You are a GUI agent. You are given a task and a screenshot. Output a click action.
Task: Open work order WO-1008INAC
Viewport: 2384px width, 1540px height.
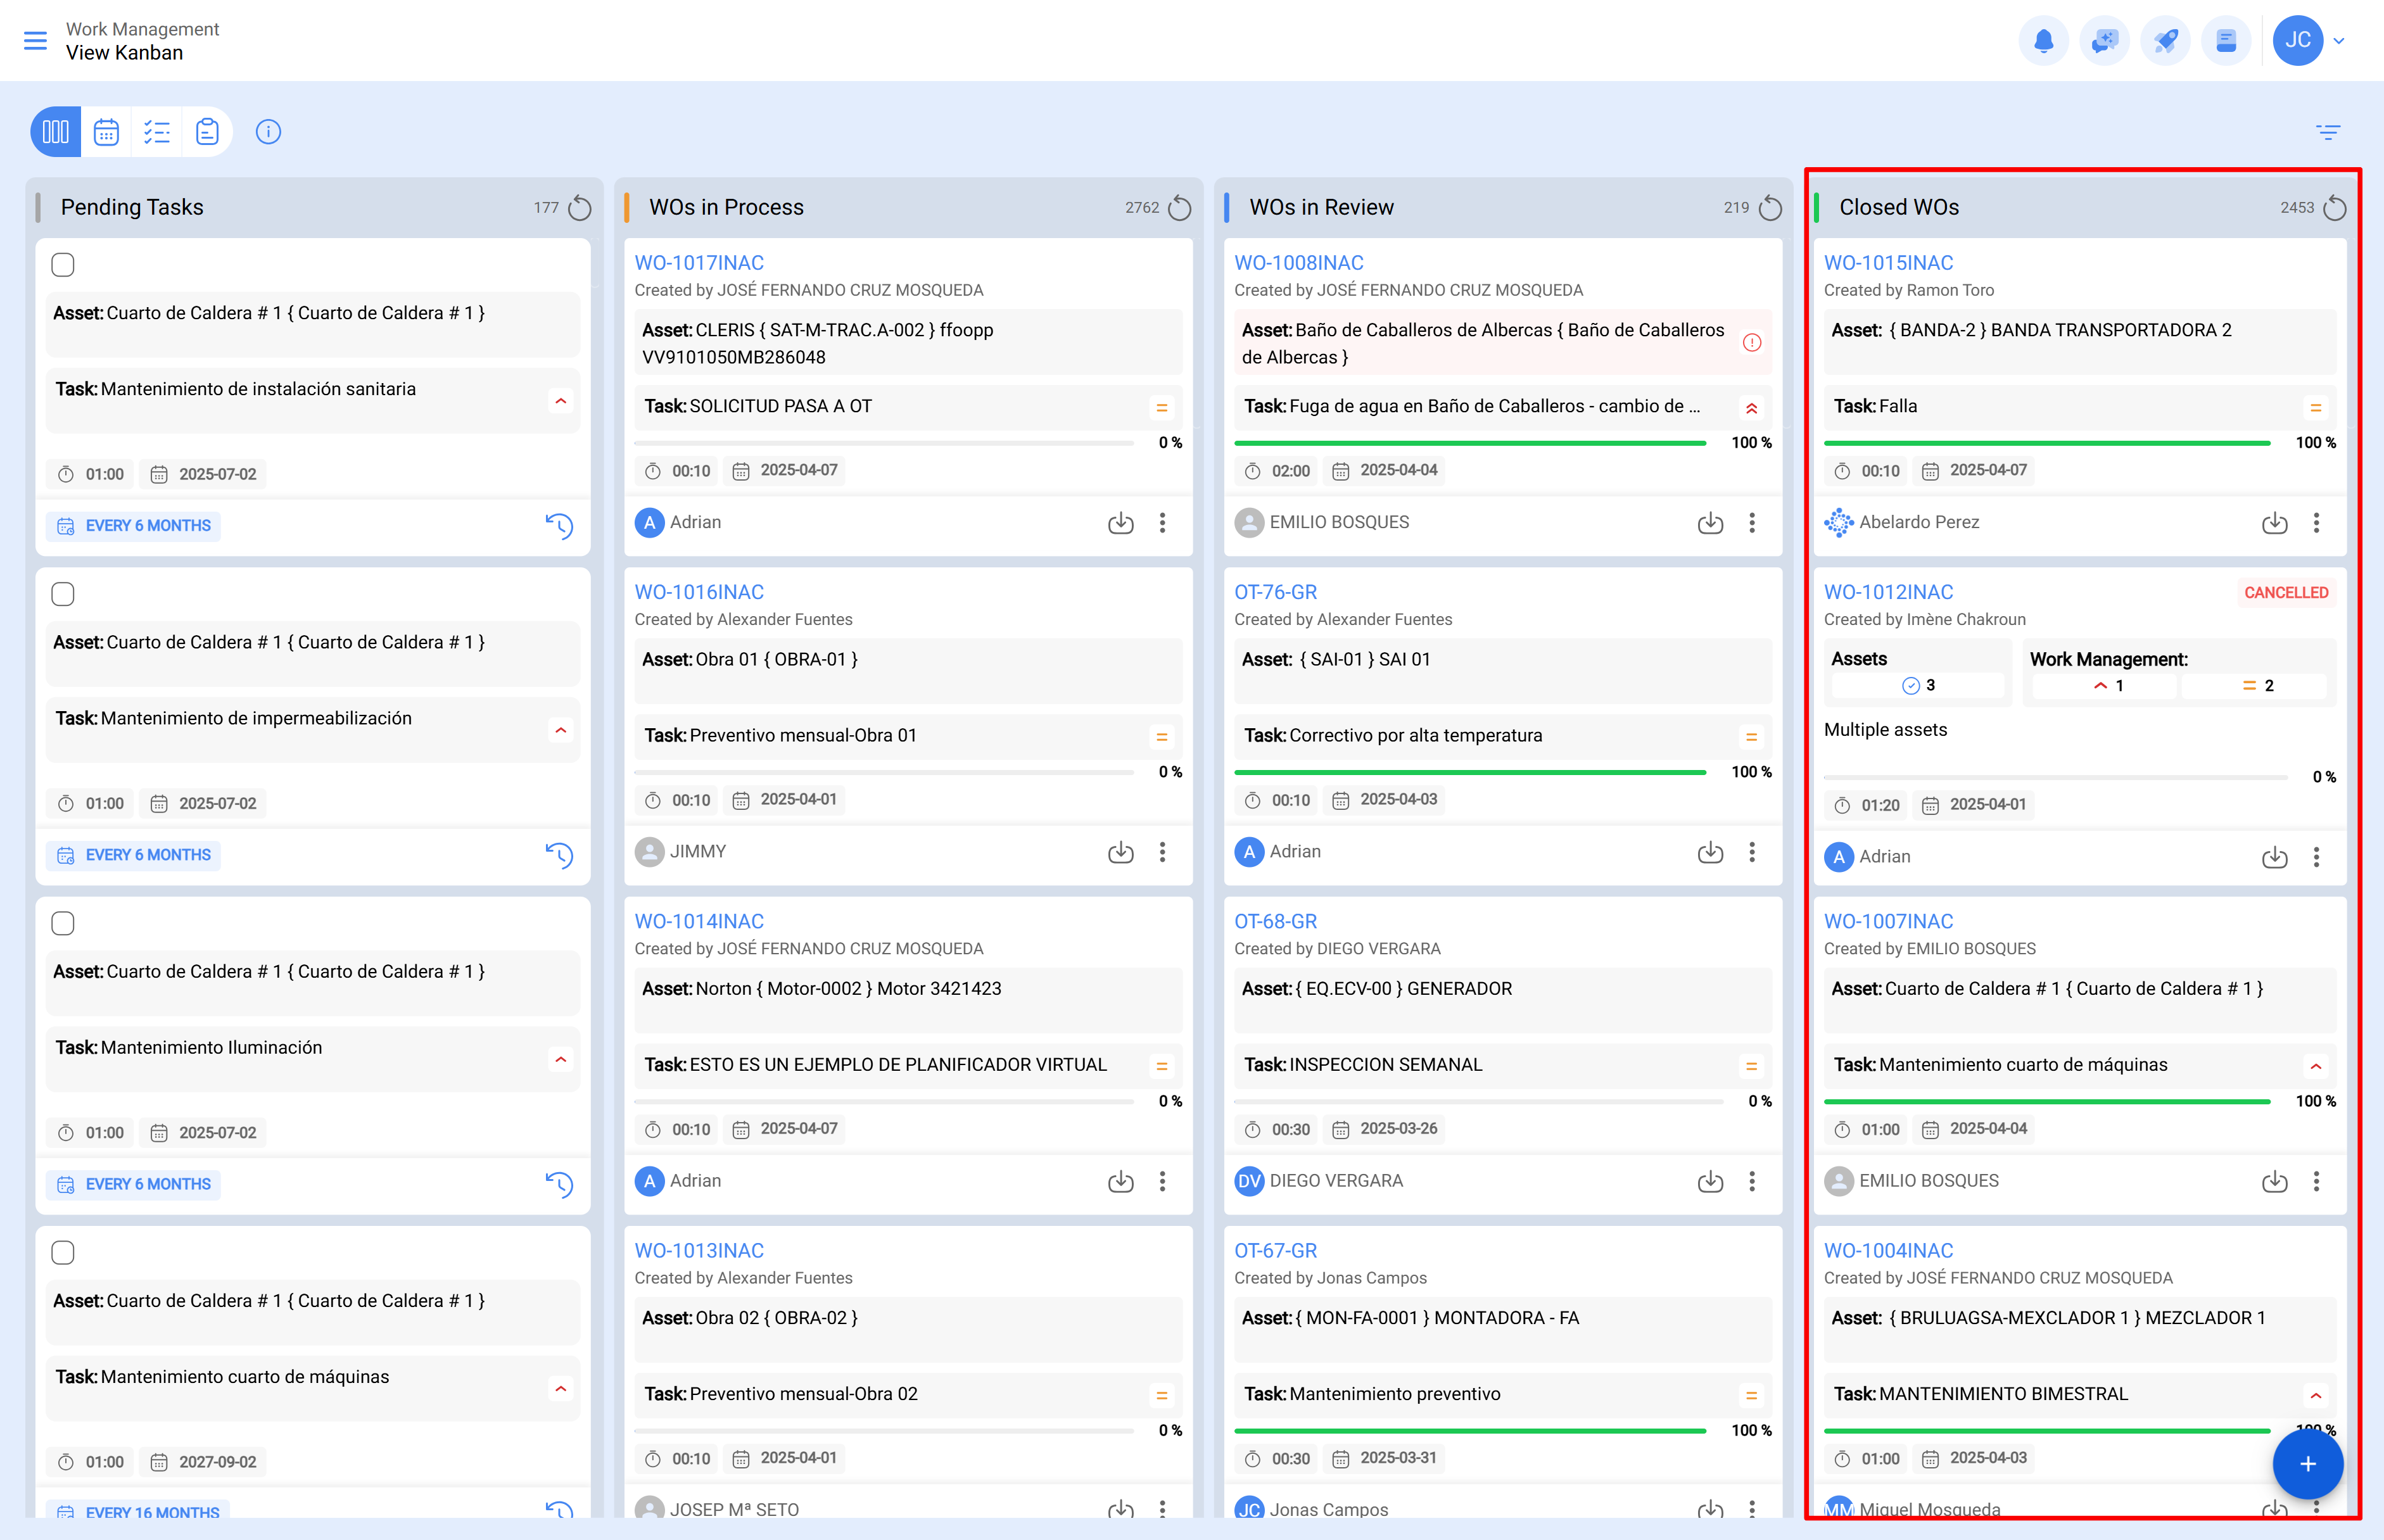point(1298,263)
